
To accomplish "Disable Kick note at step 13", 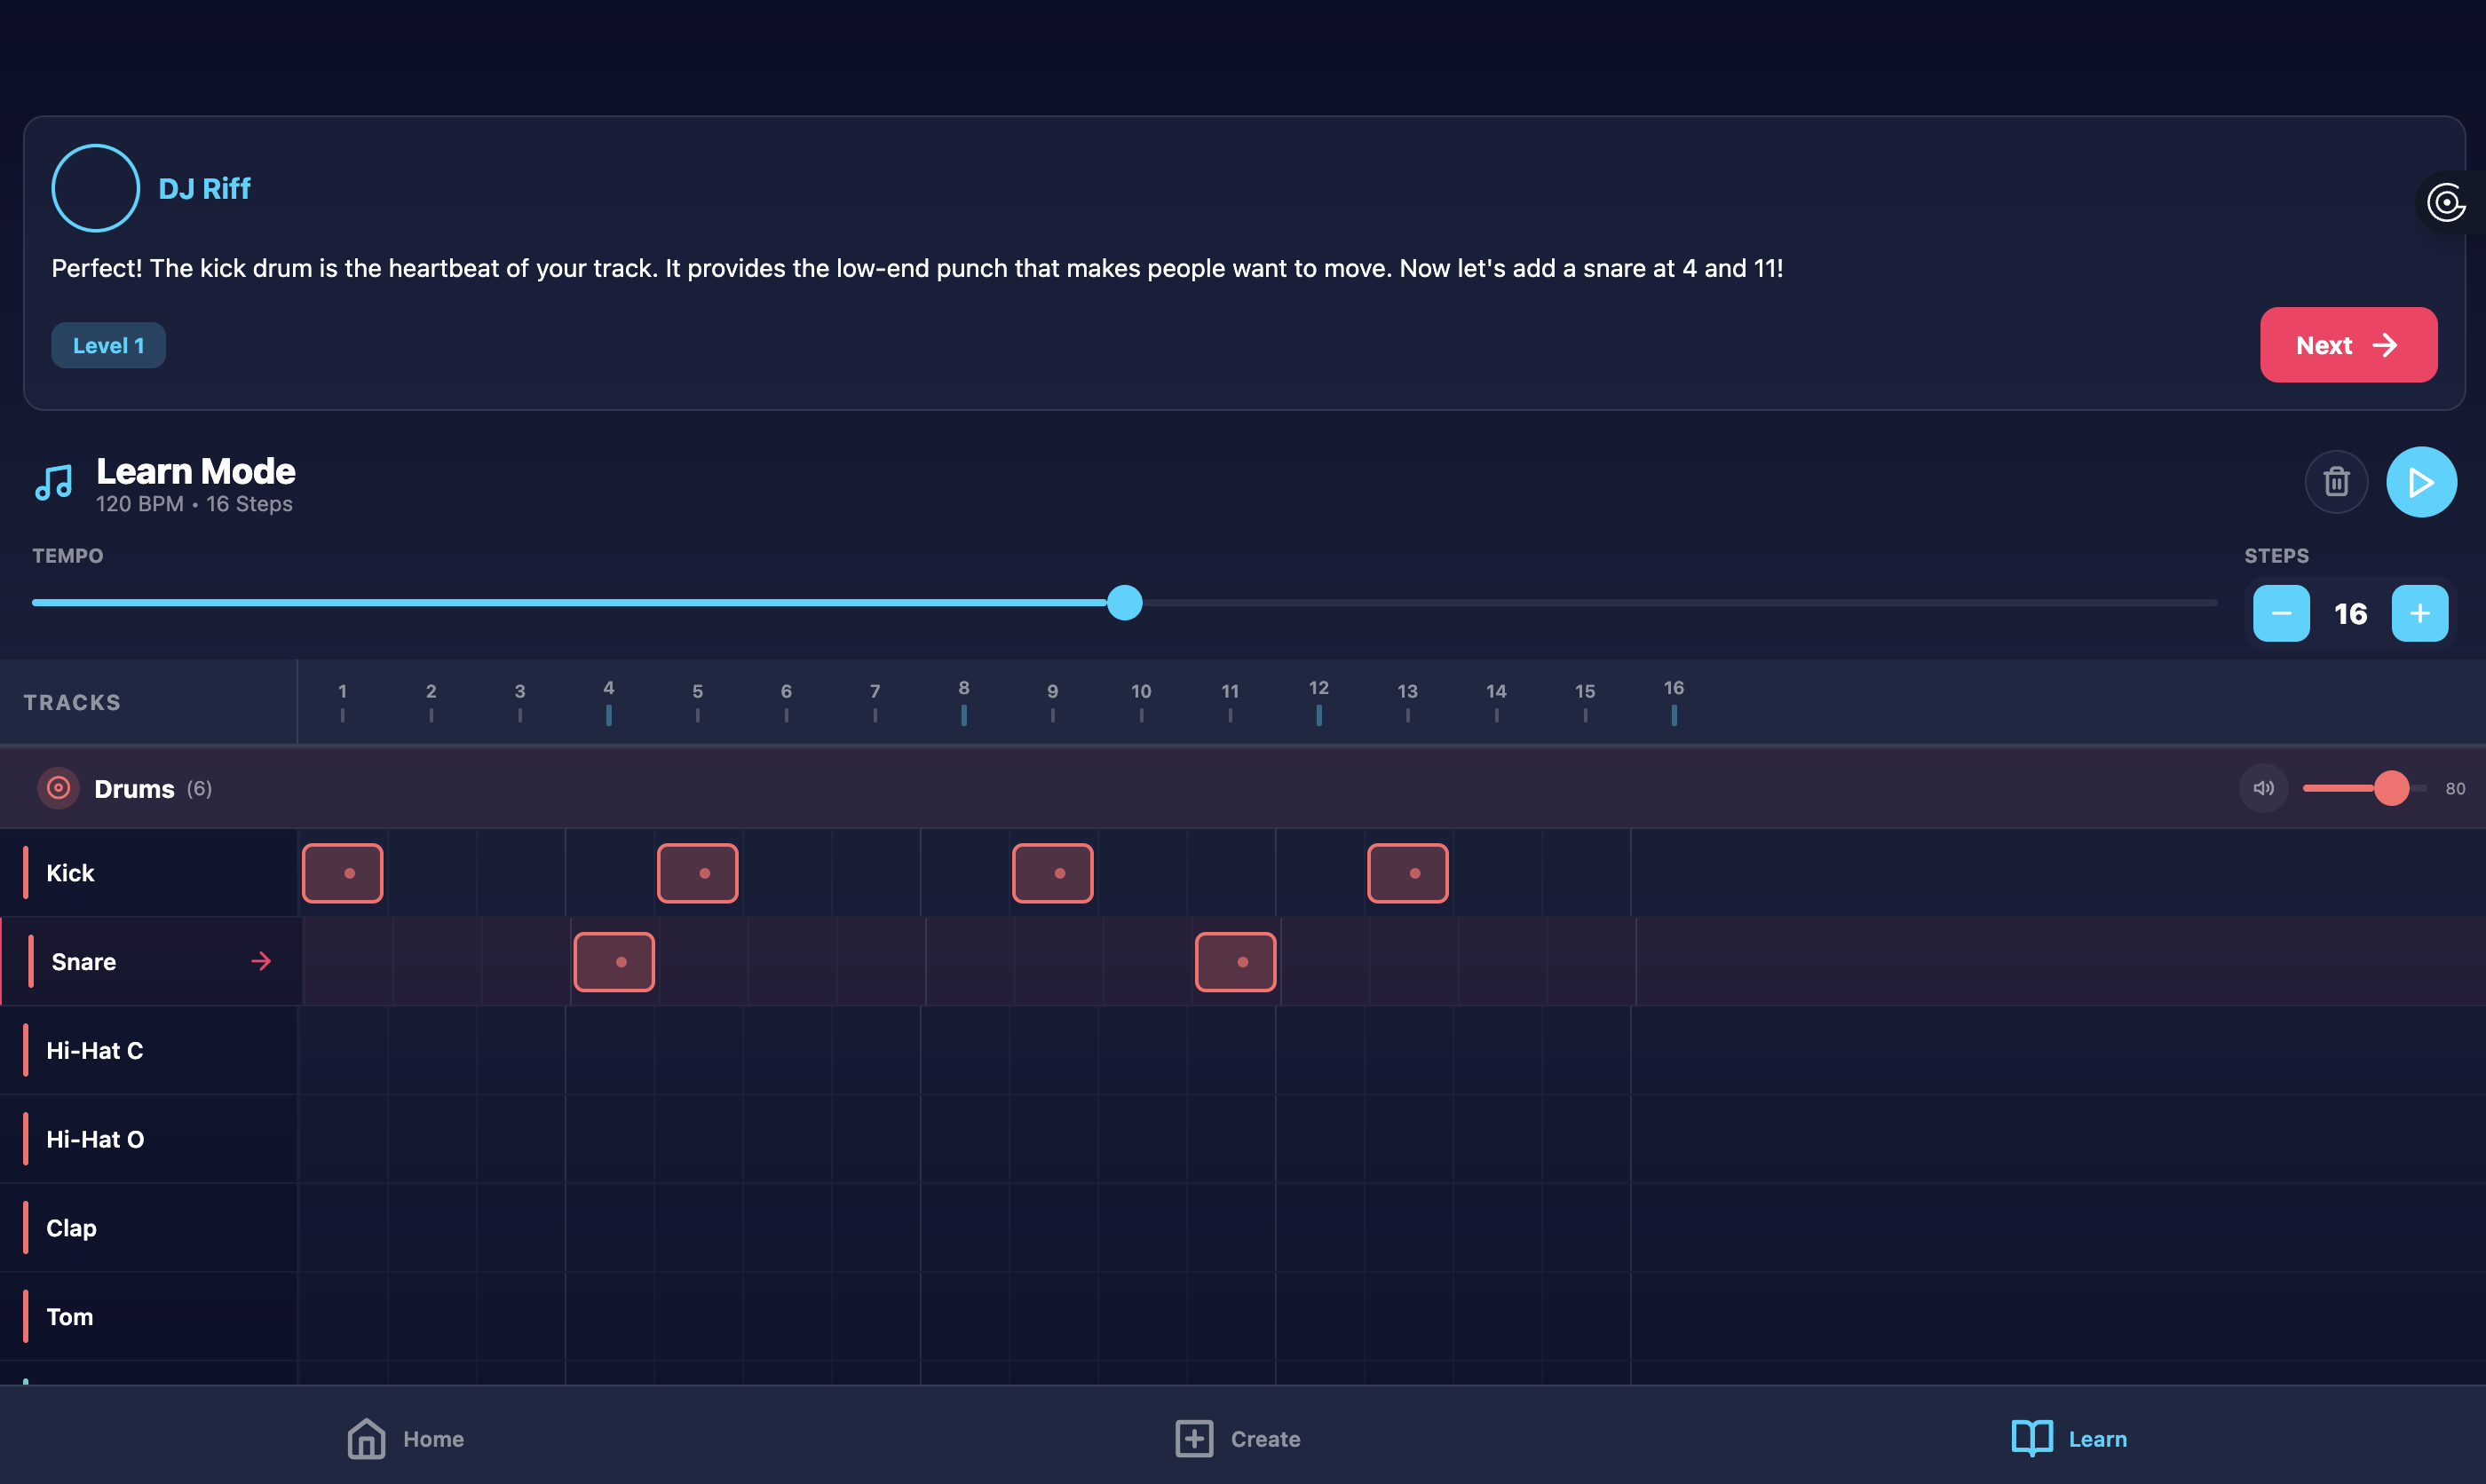I will (x=1407, y=873).
